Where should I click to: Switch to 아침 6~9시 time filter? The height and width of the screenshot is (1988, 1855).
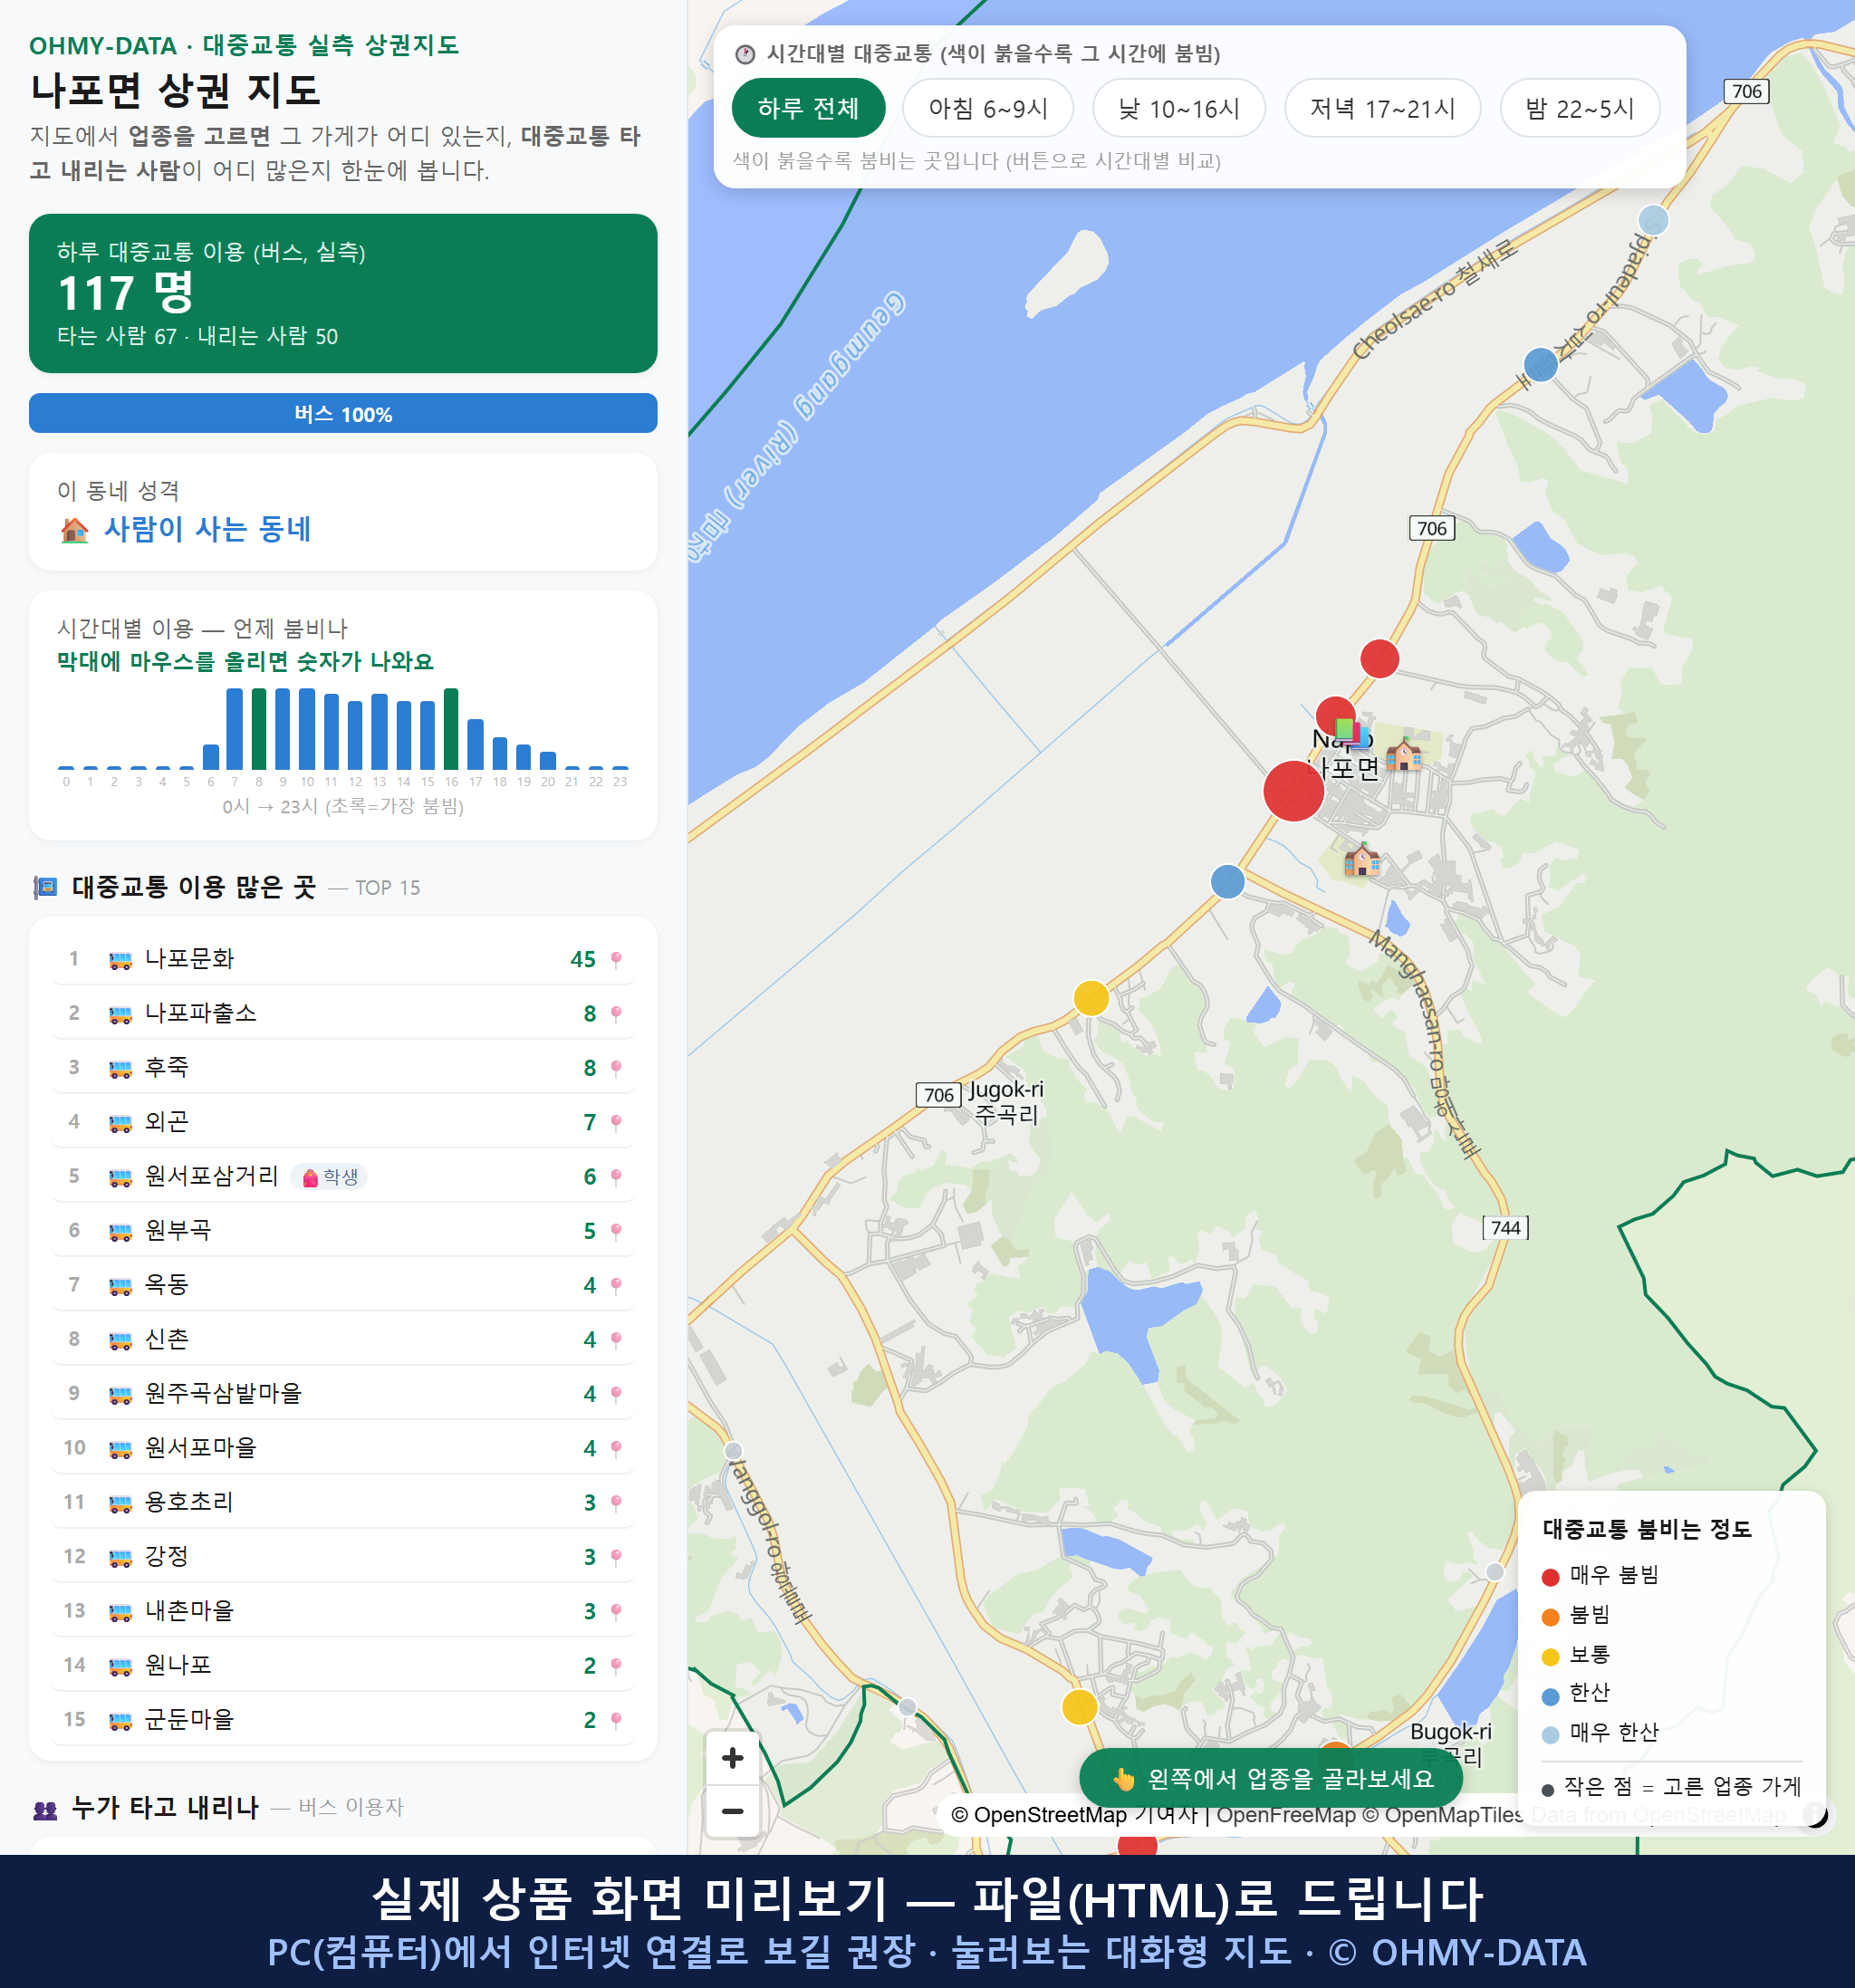987,108
